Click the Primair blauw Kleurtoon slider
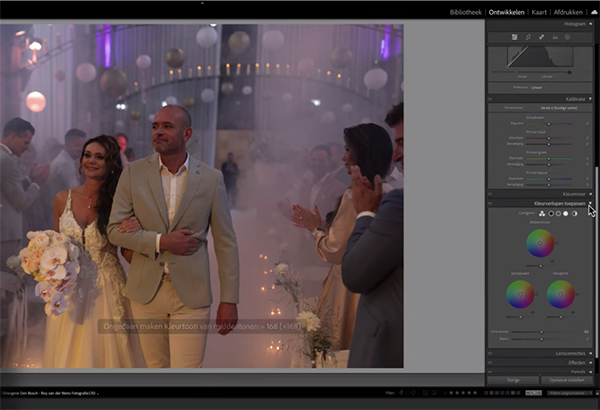Screen dimensions: 600x410 coord(549,179)
